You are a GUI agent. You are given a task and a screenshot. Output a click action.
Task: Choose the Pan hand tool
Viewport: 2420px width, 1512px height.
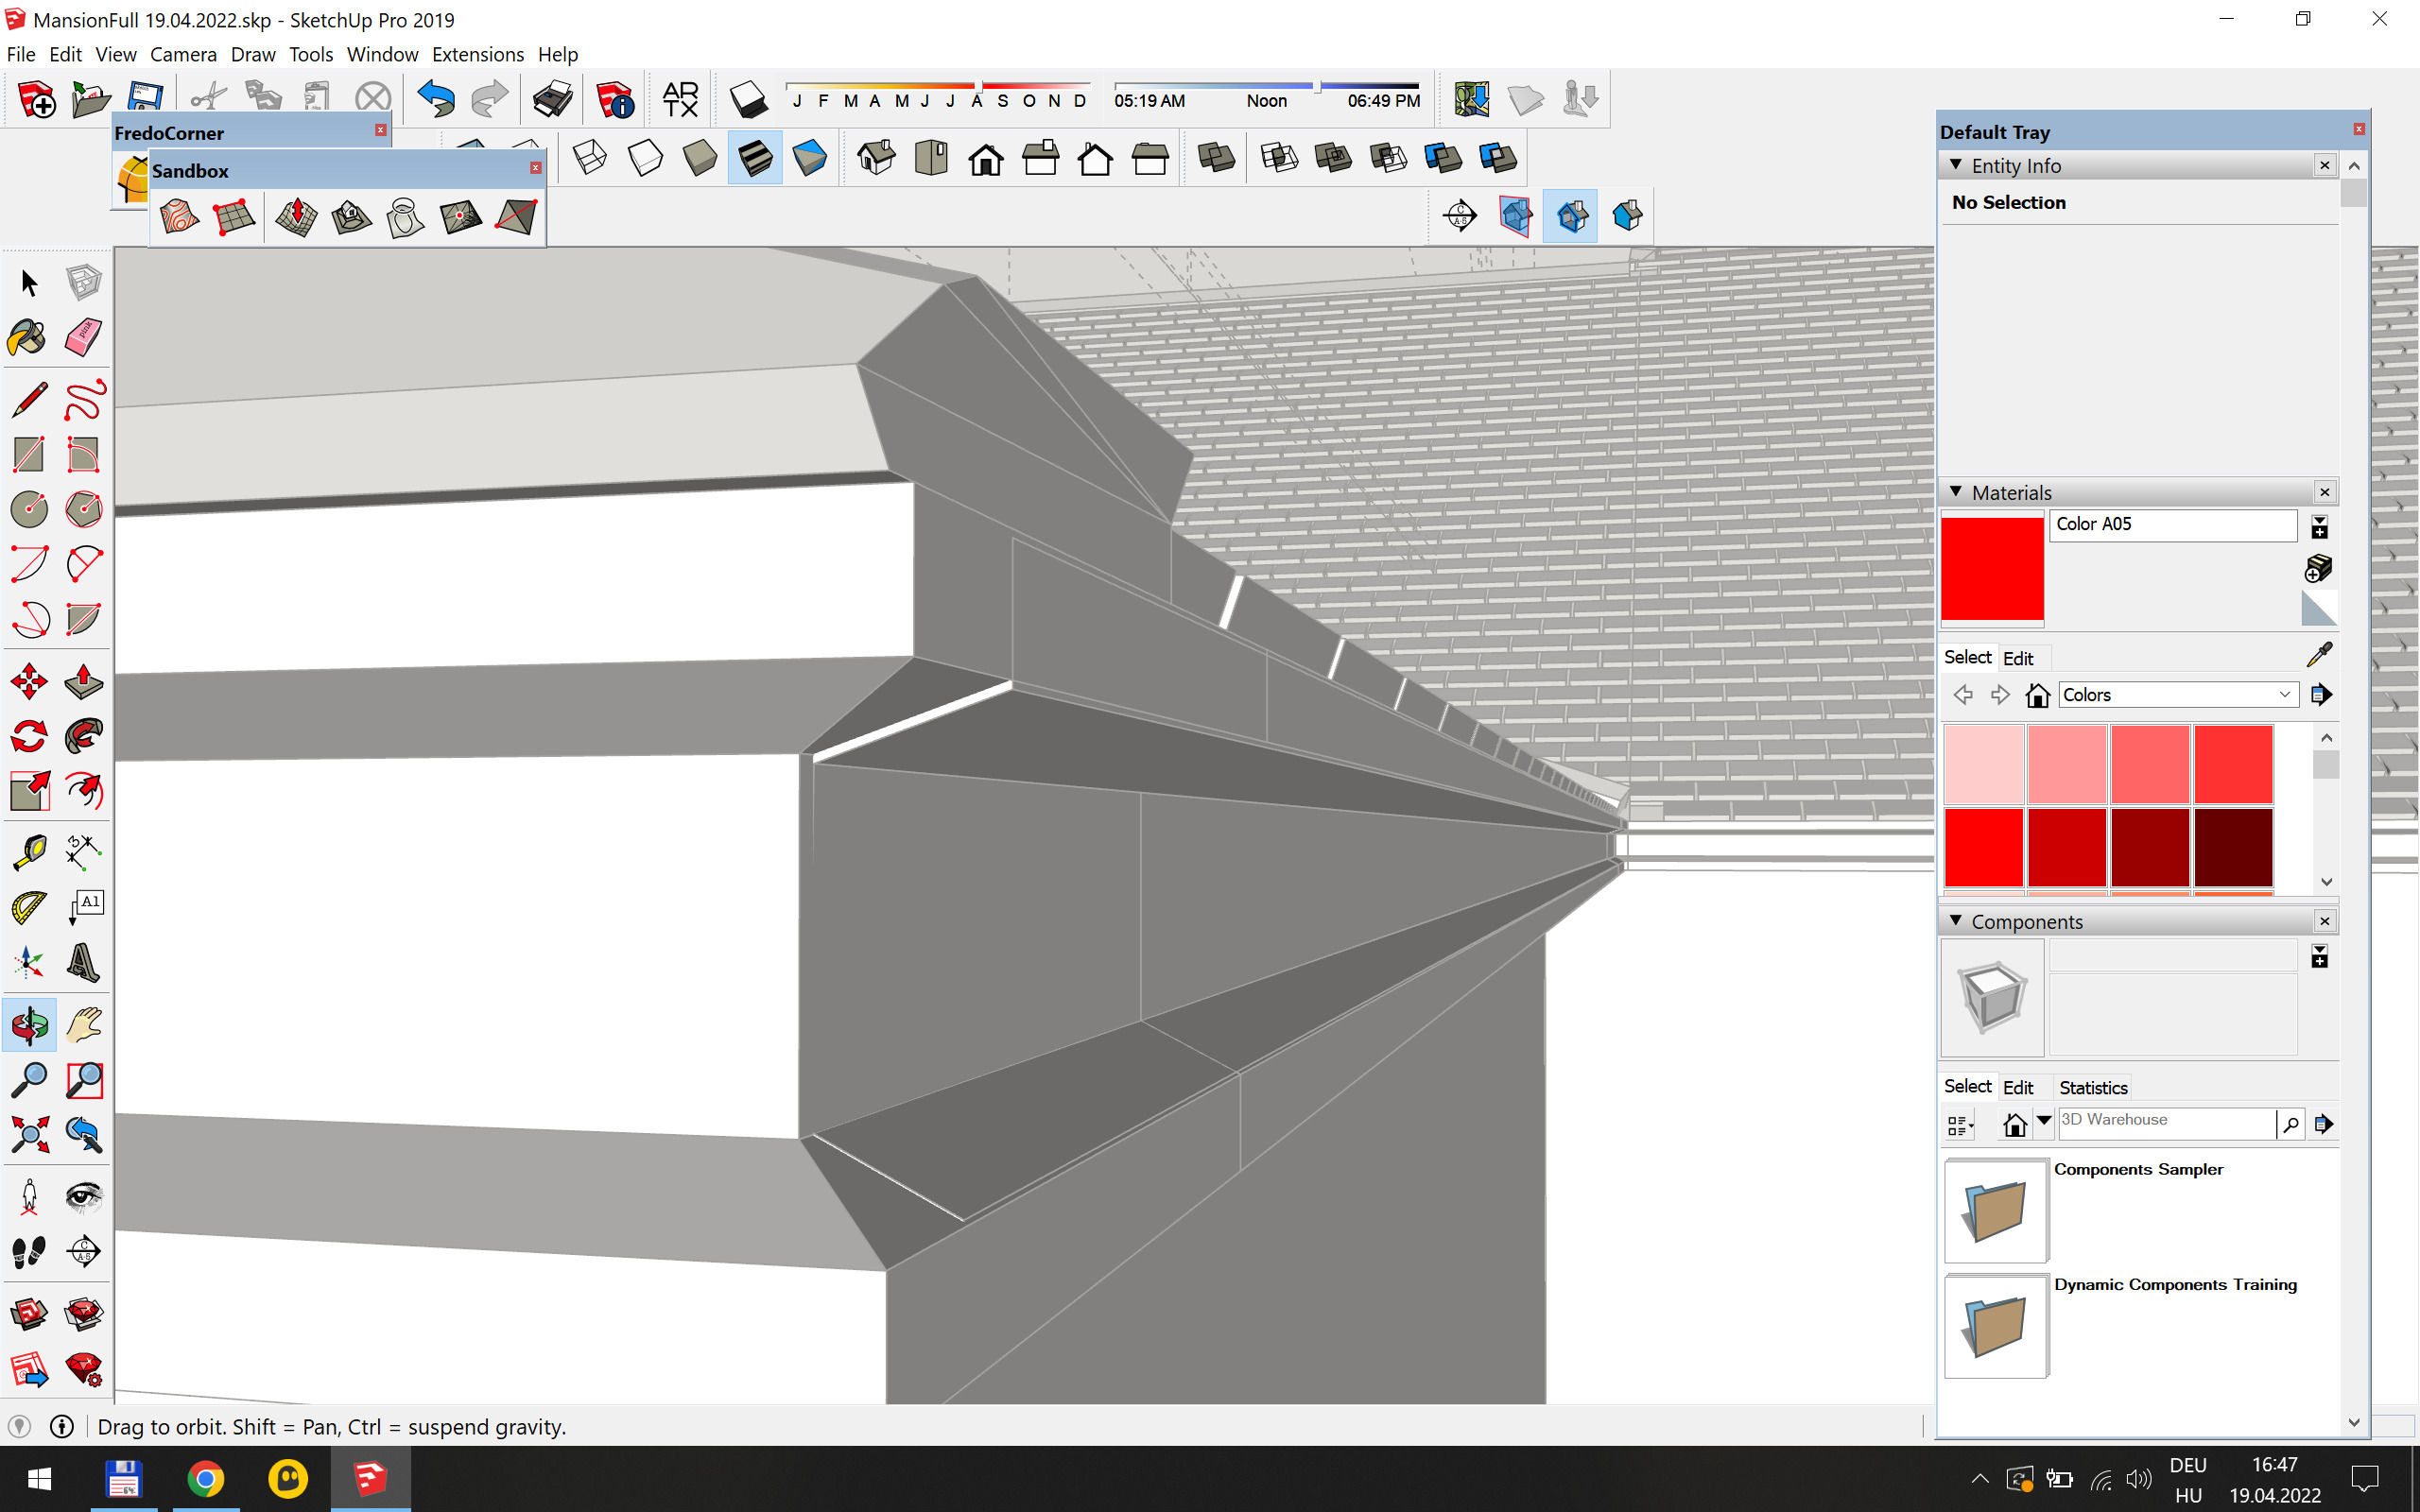pos(83,1025)
